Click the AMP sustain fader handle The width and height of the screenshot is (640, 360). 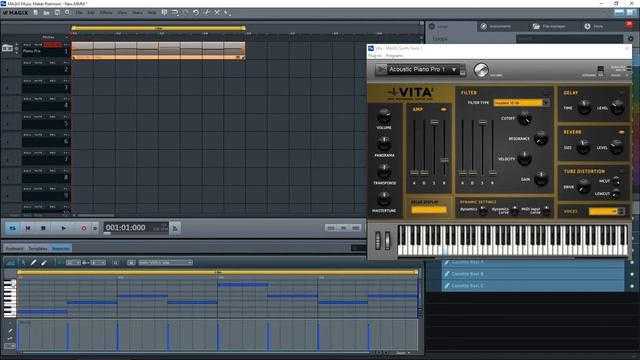click(434, 122)
